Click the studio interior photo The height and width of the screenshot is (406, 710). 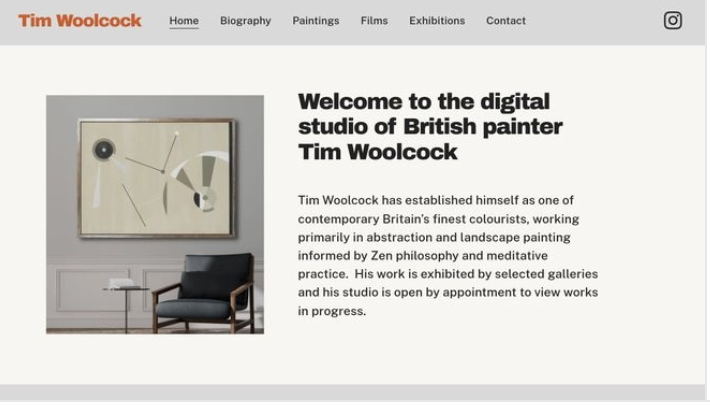155,214
